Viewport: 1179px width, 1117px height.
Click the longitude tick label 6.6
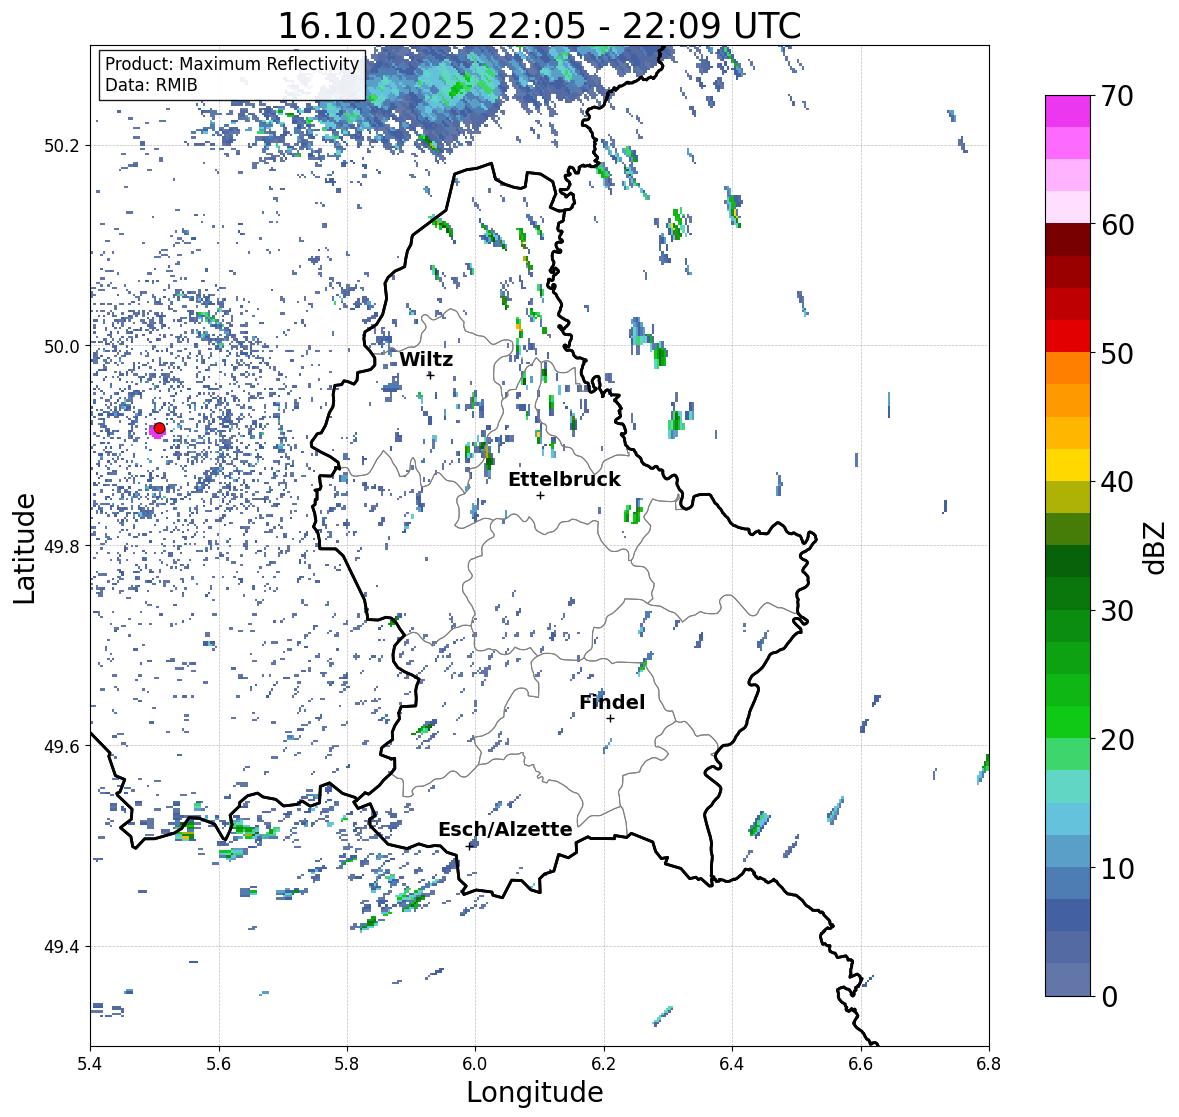pos(861,1064)
